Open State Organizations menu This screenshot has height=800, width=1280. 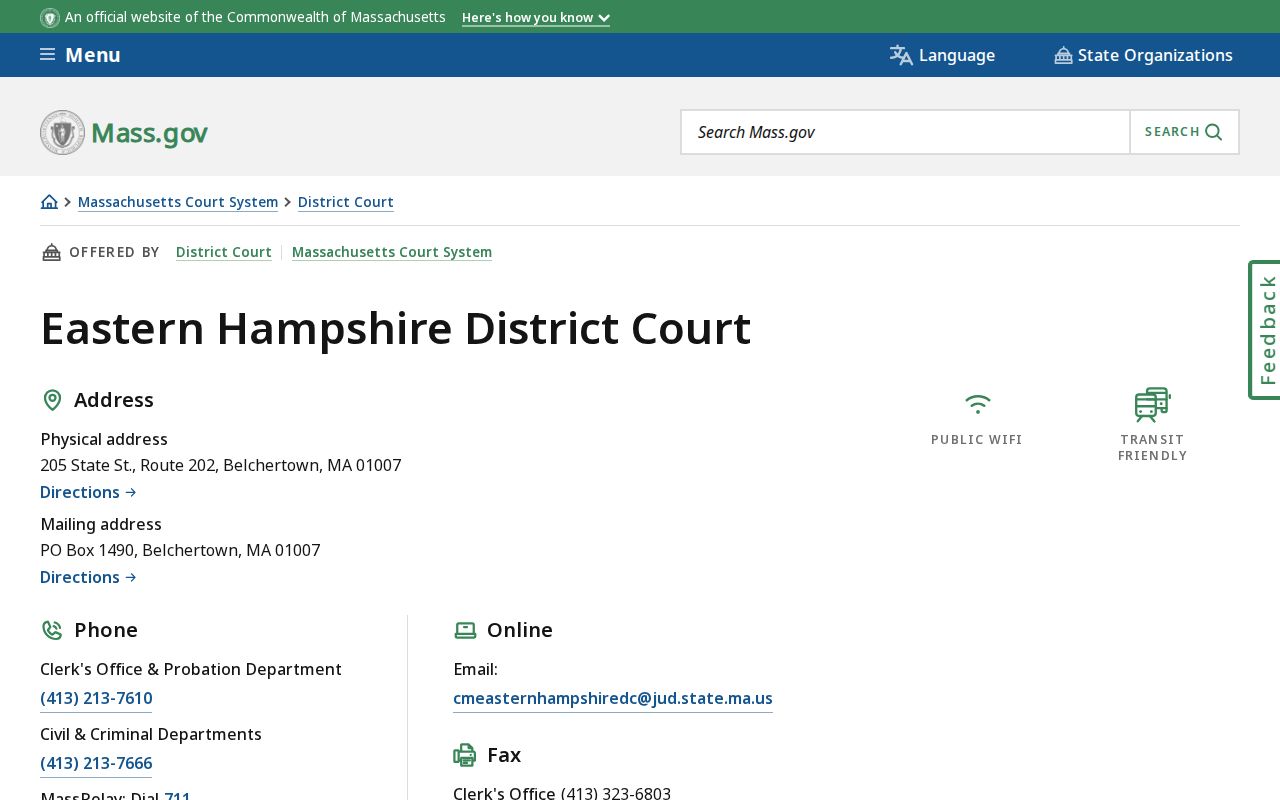1143,55
